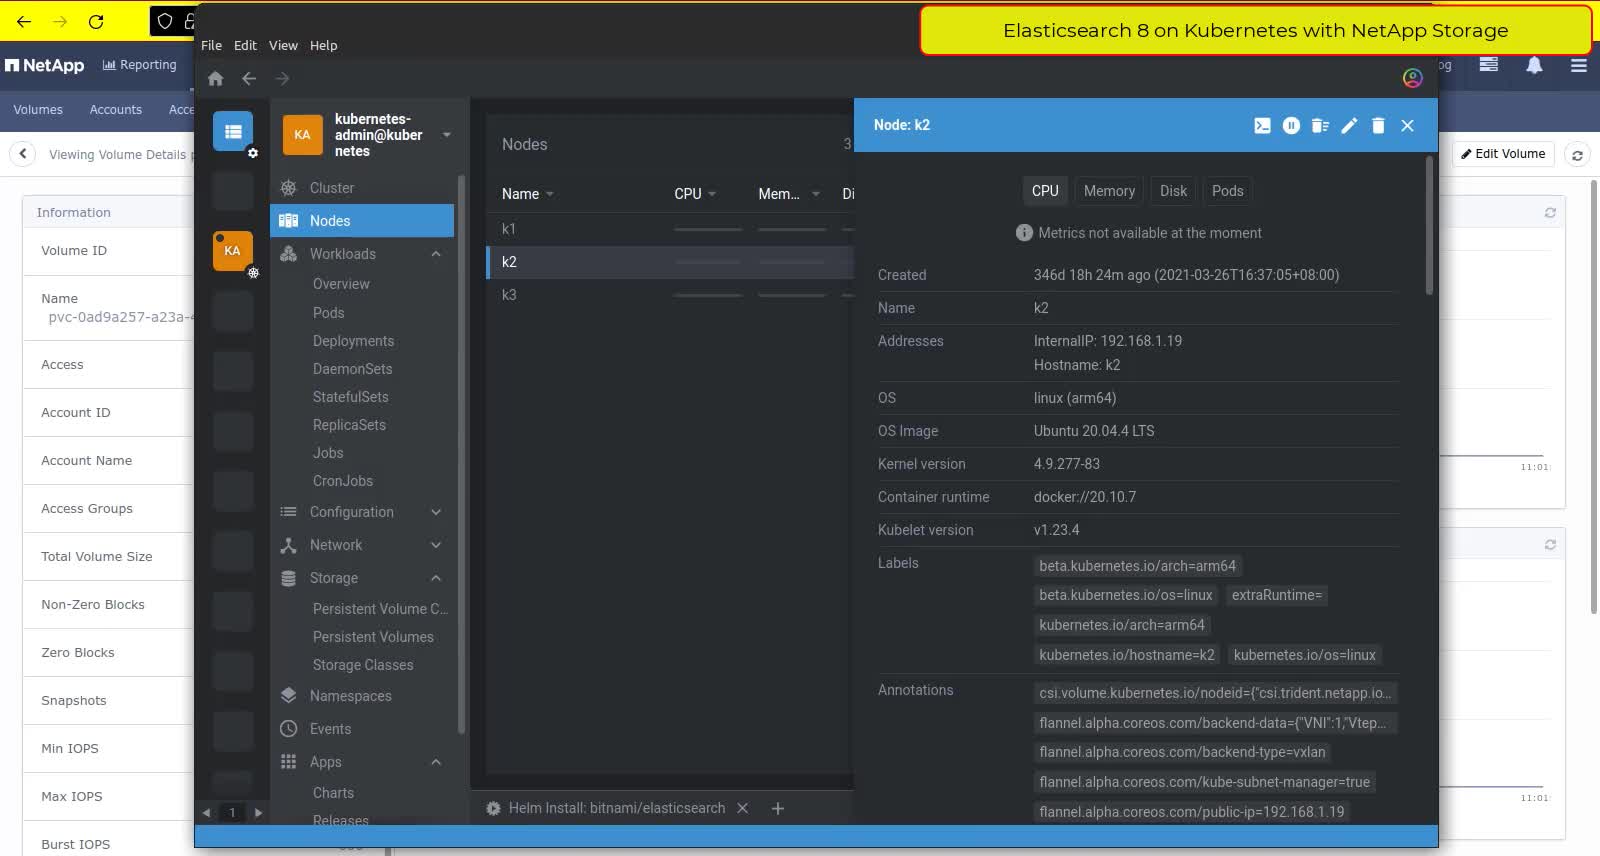This screenshot has height=856, width=1600.
Task: Close Helm Install bitnami/elasticsearch tab
Action: tap(742, 808)
